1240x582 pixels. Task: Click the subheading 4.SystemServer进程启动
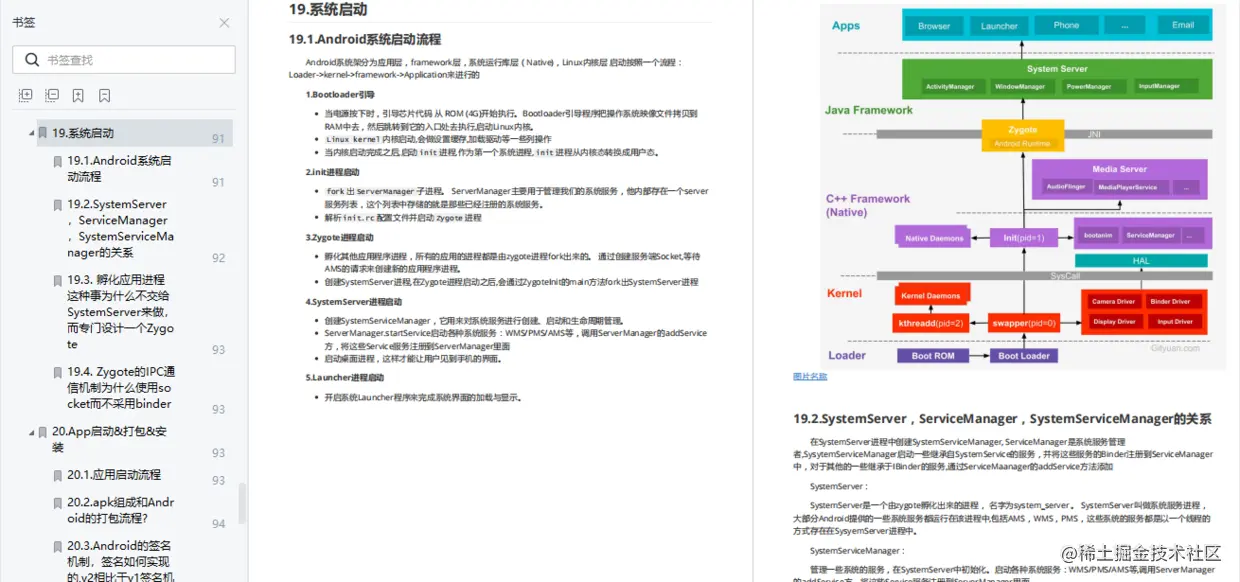pyautogui.click(x=354, y=302)
